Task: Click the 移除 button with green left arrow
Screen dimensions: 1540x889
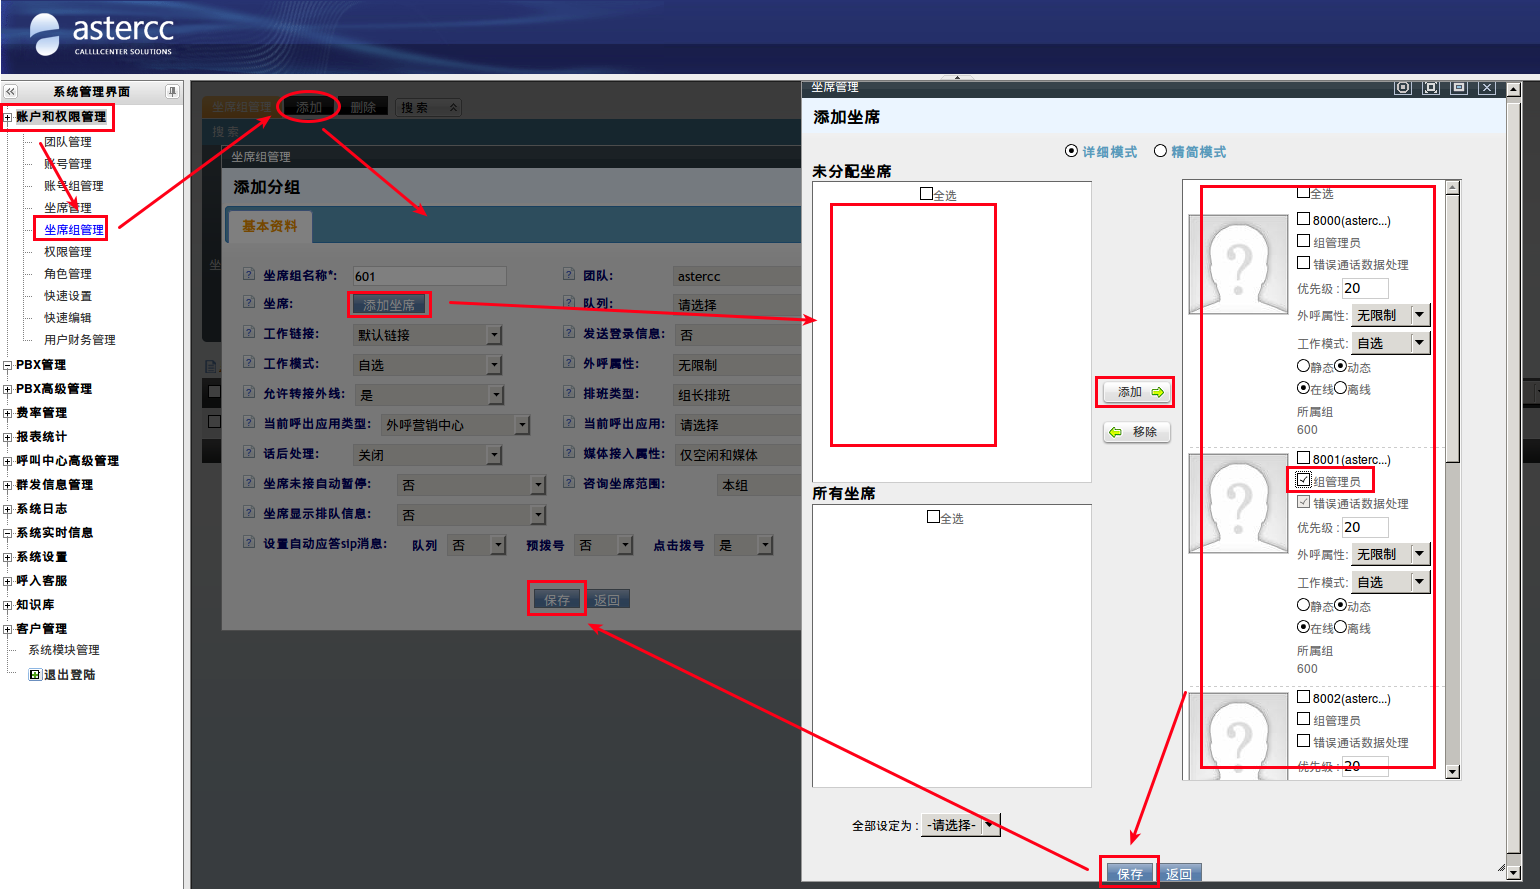Action: (x=1135, y=432)
